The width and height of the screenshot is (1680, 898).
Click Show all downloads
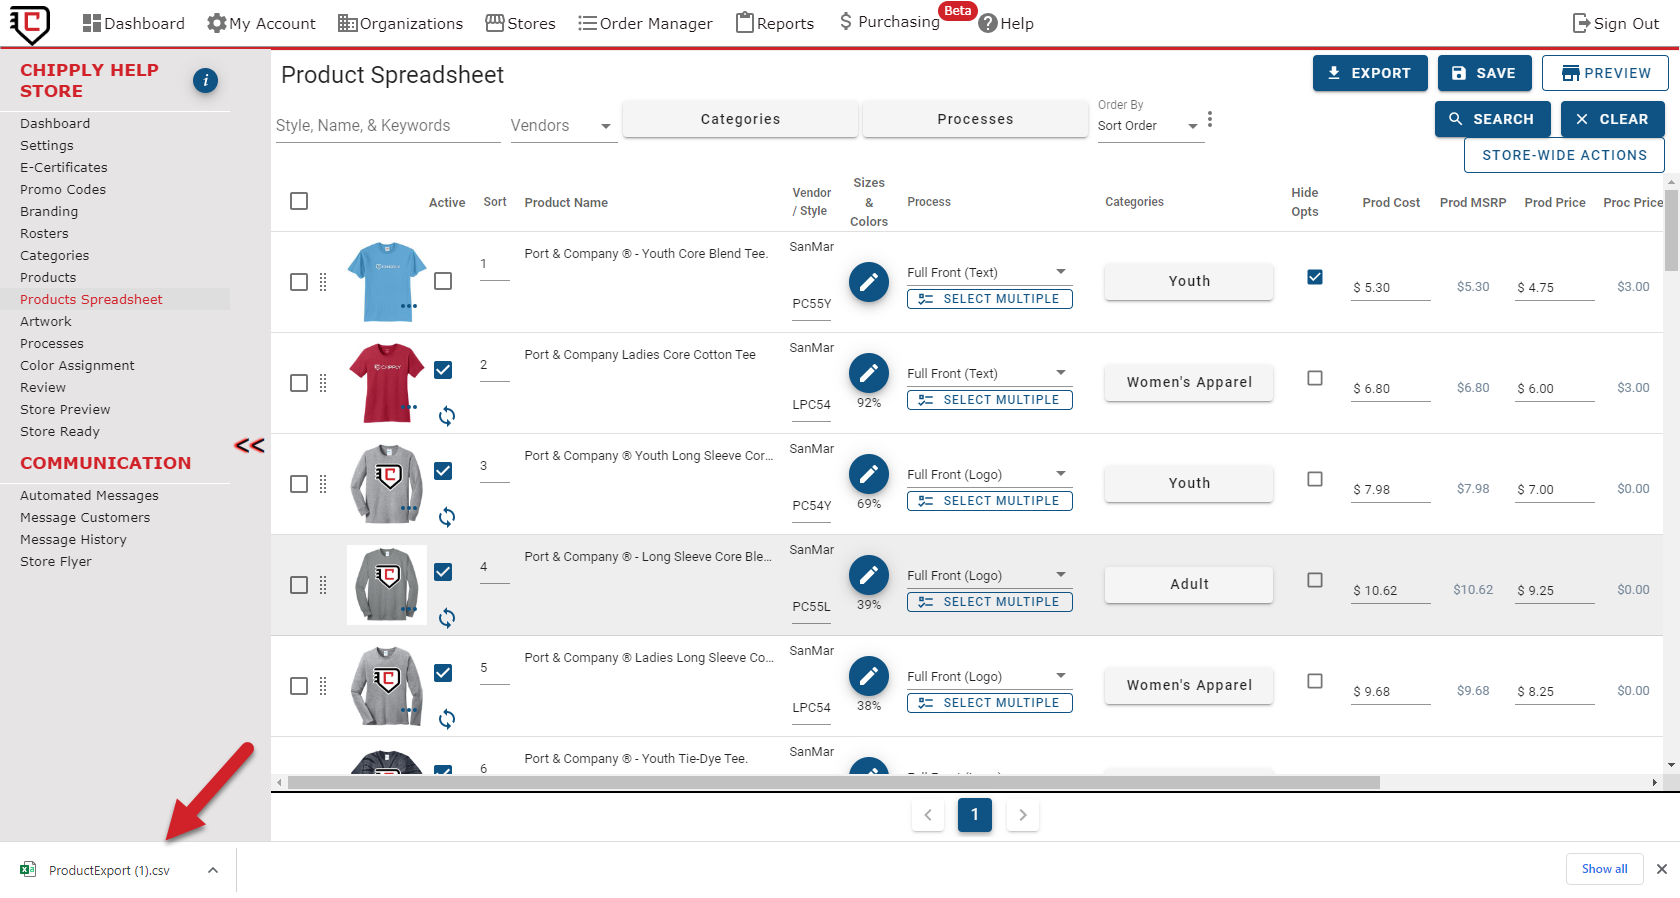[1604, 869]
